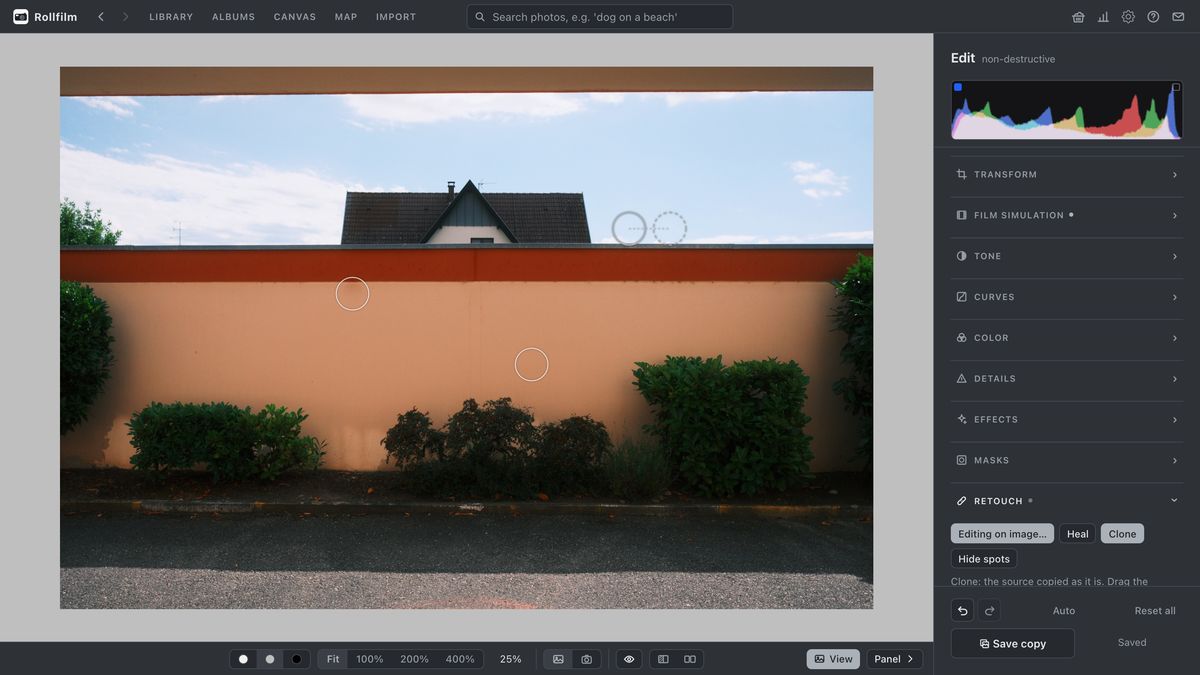This screenshot has width=1200, height=675.
Task: Expand the Masks section
Action: [1067, 460]
